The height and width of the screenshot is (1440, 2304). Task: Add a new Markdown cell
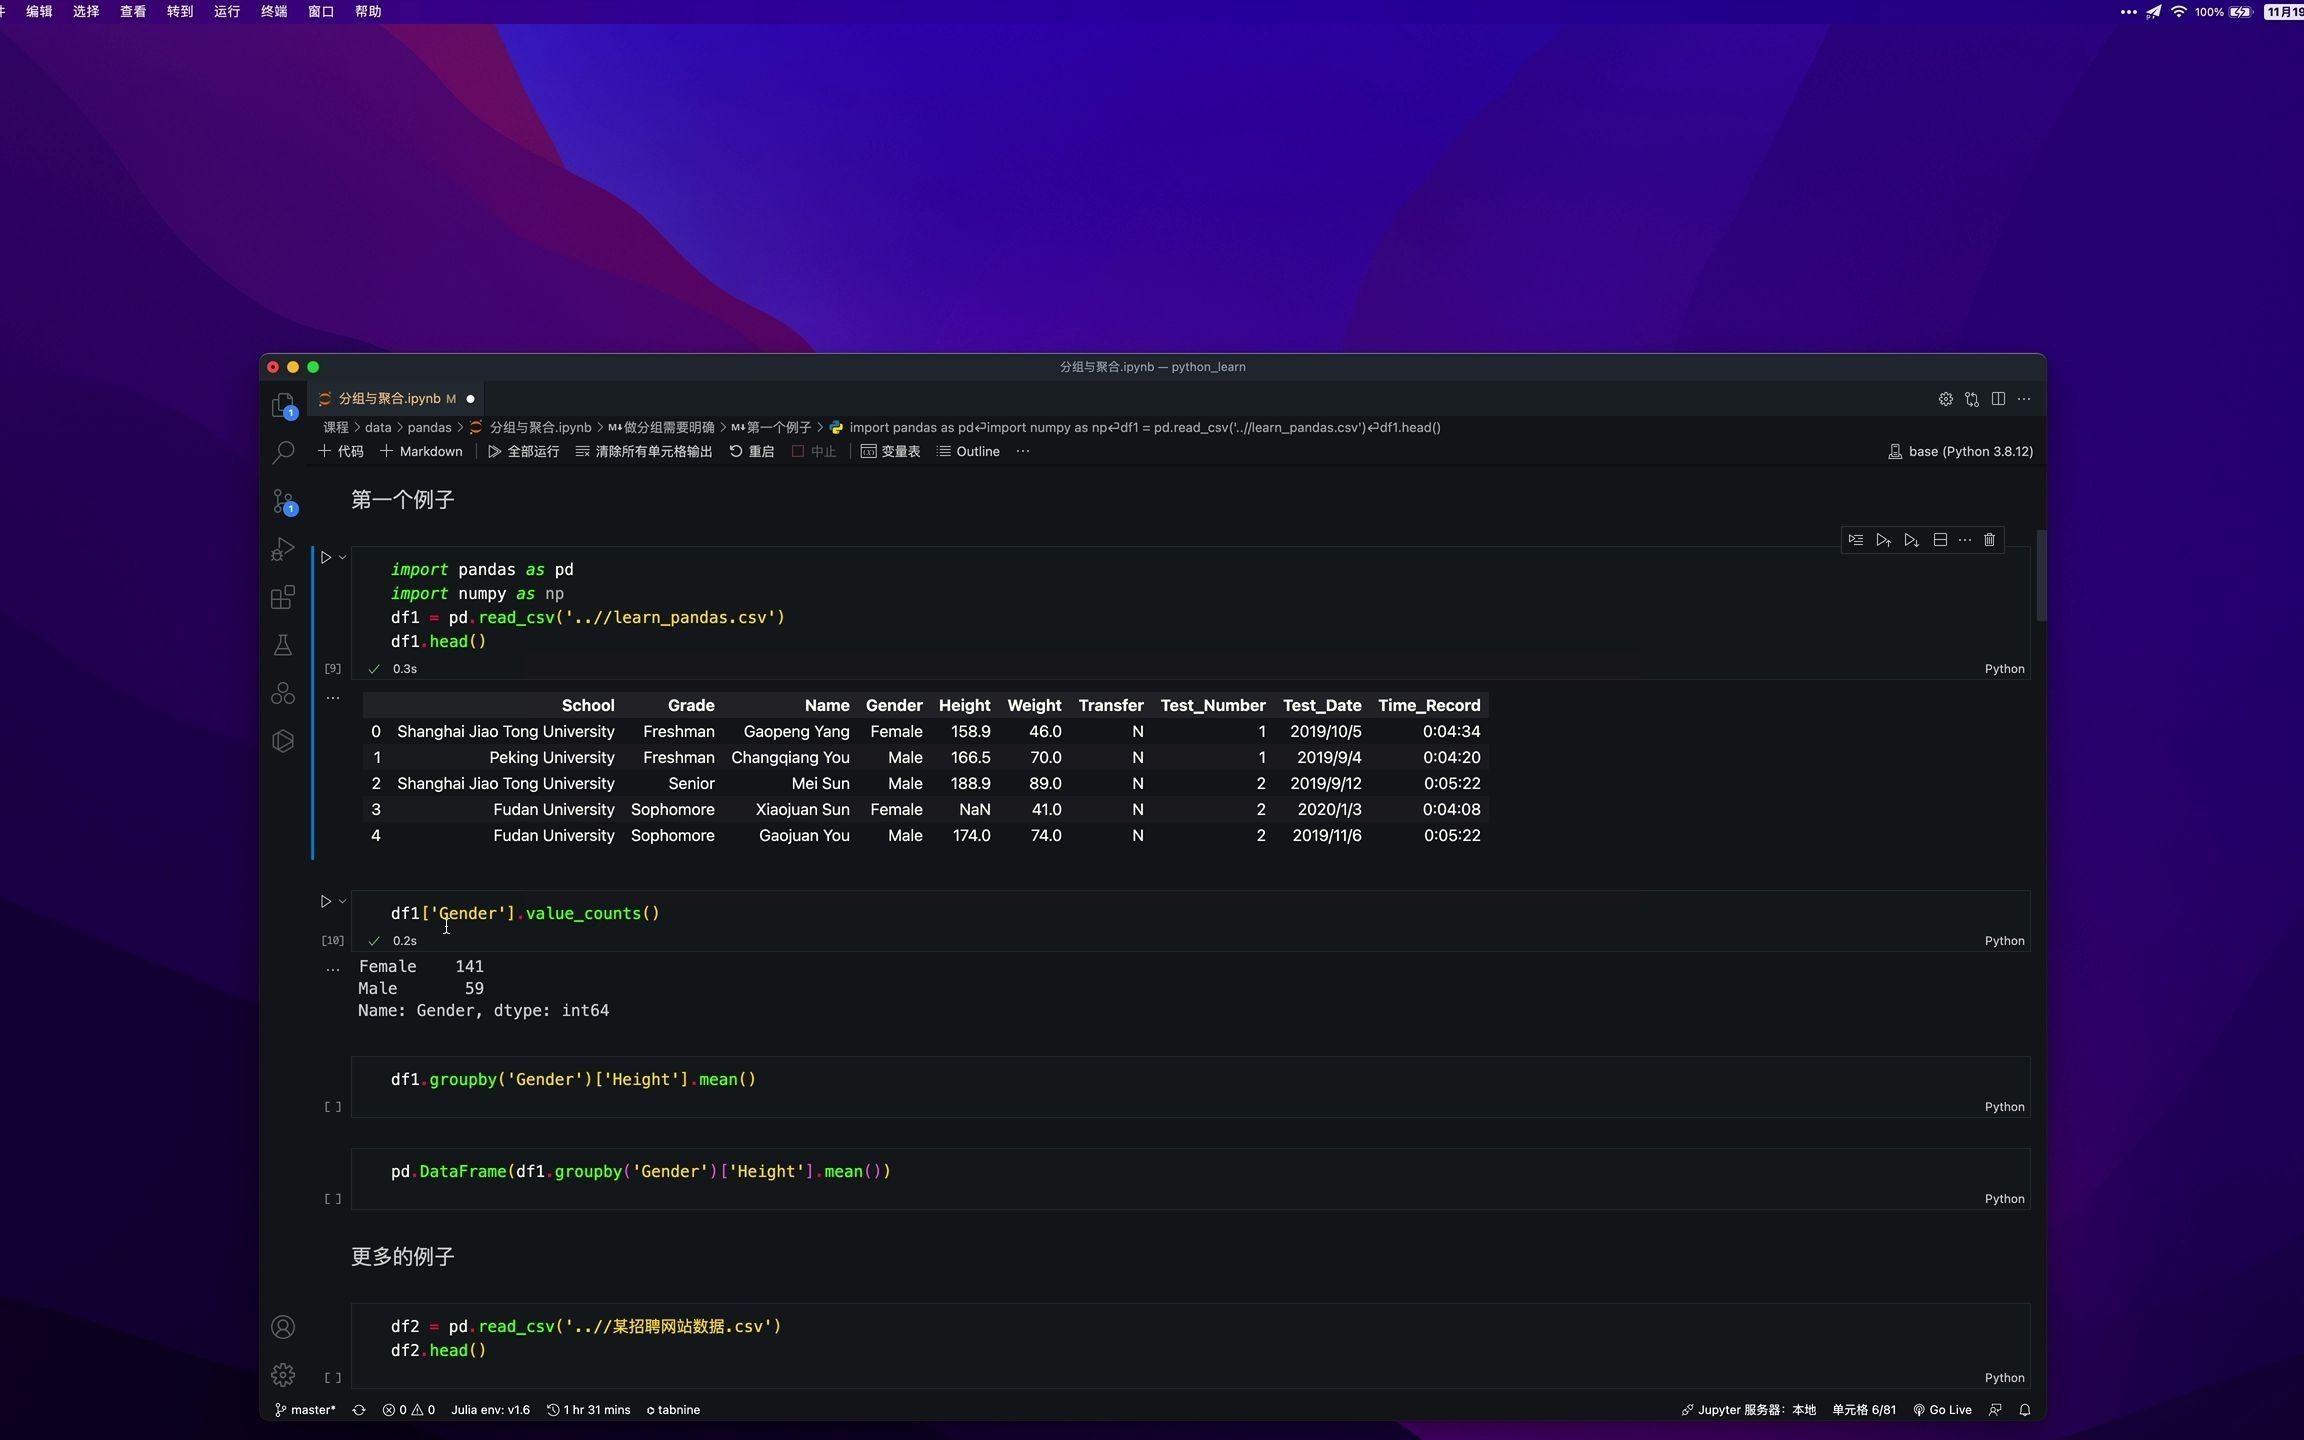[421, 452]
